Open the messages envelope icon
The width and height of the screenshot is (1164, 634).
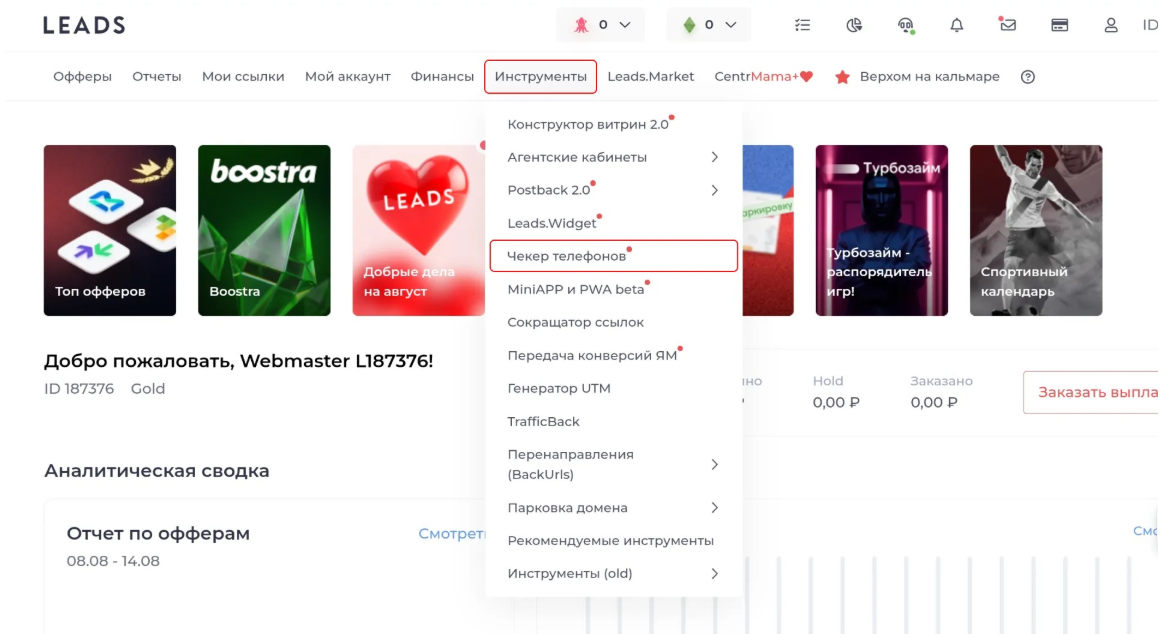coord(1007,24)
